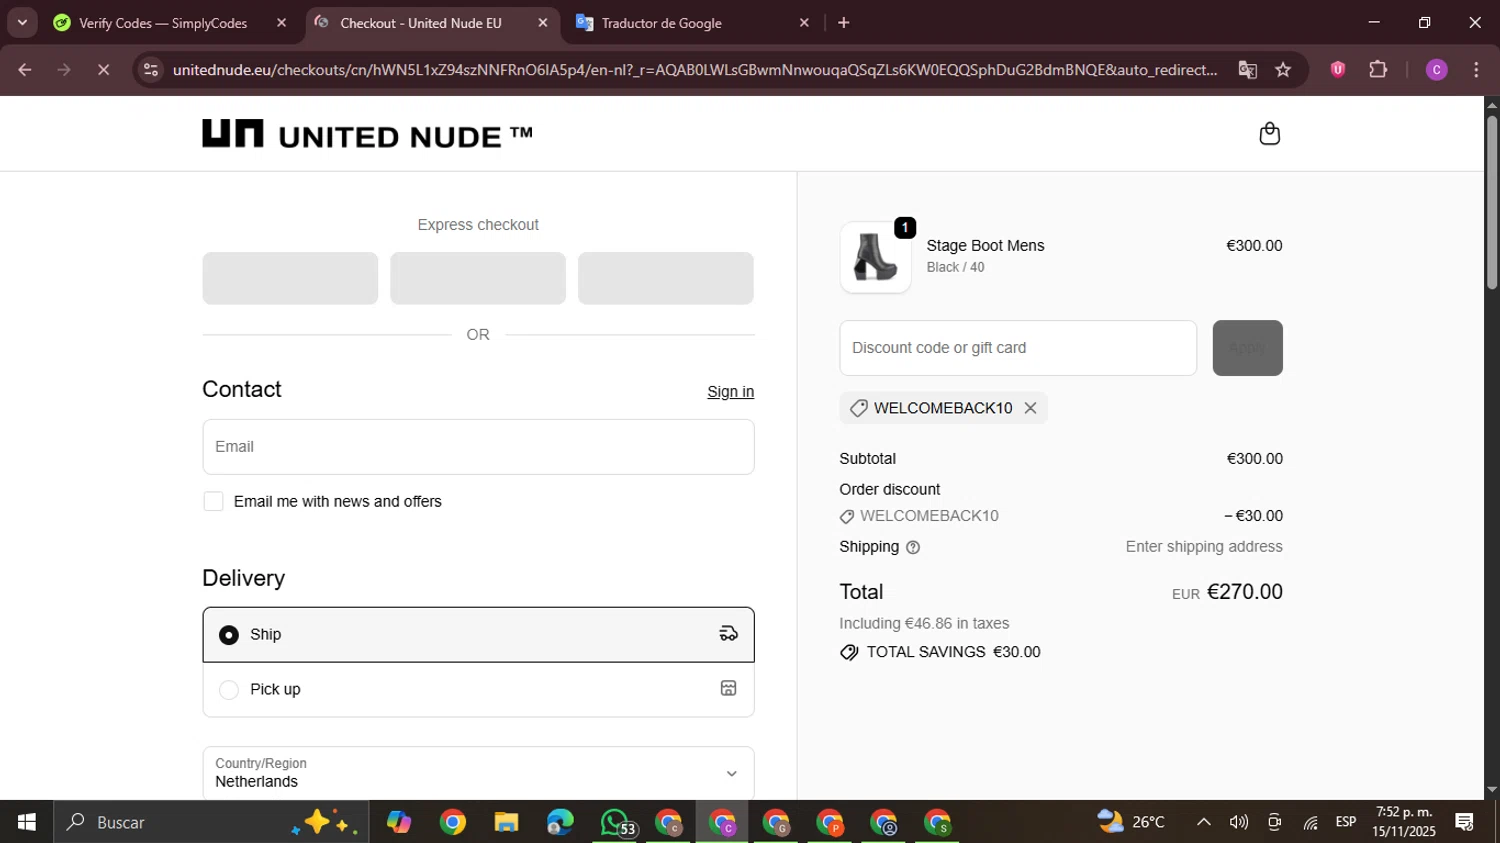This screenshot has height=843, width=1500.
Task: Open Copilot from the taskbar
Action: click(x=399, y=822)
